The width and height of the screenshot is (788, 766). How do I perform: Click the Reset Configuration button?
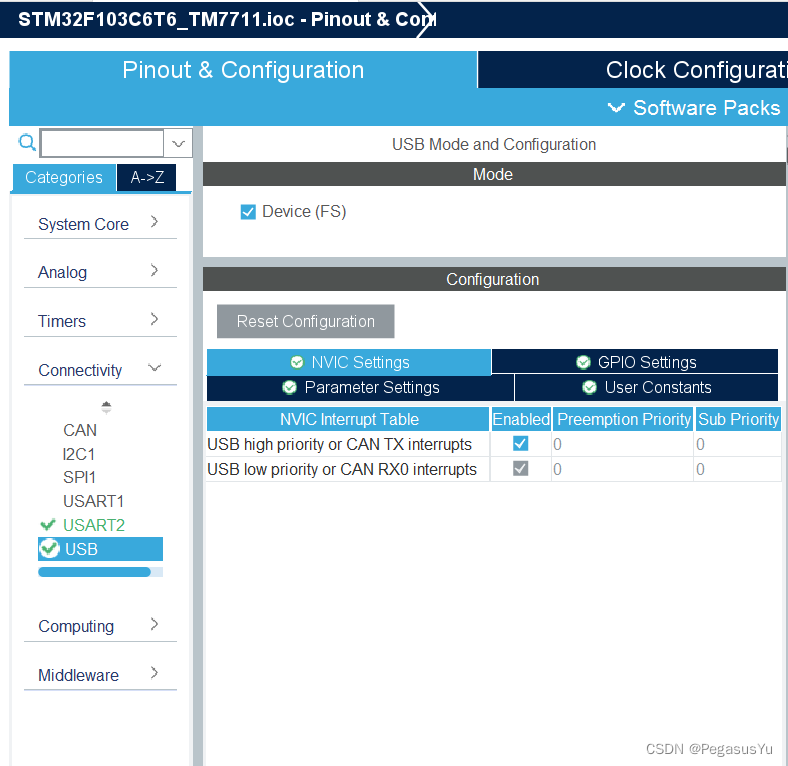pyautogui.click(x=306, y=321)
